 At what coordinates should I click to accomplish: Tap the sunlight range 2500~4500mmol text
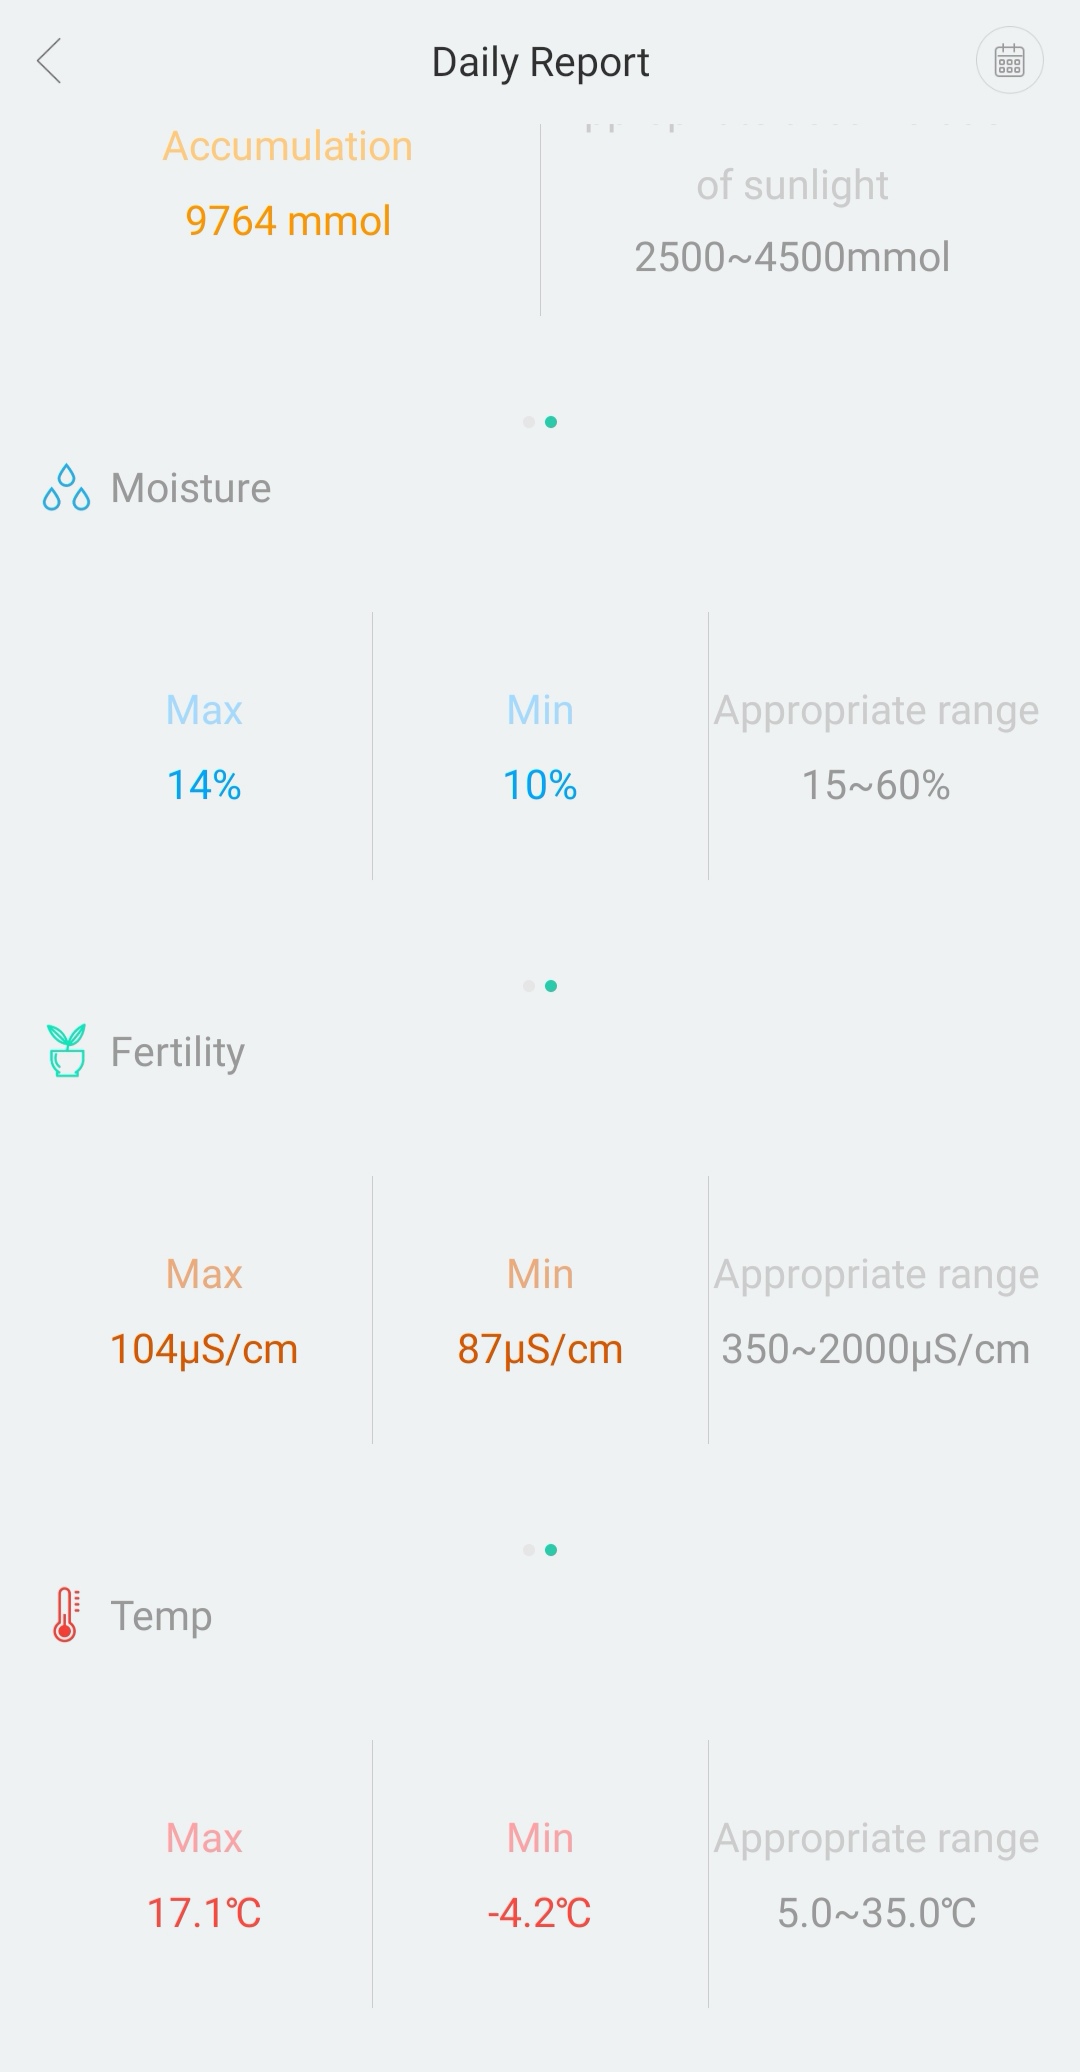[x=792, y=257]
